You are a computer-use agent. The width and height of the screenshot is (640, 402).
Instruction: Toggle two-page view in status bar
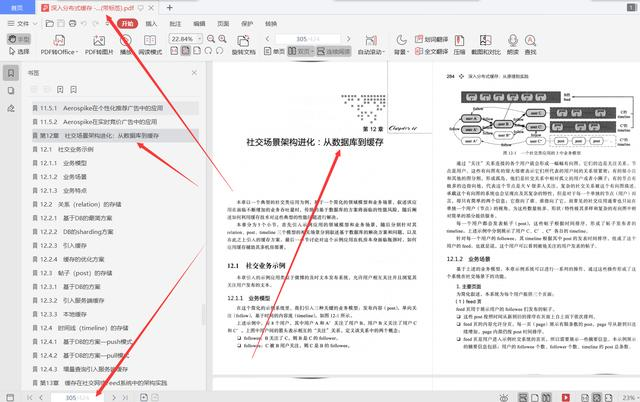[x=546, y=398]
